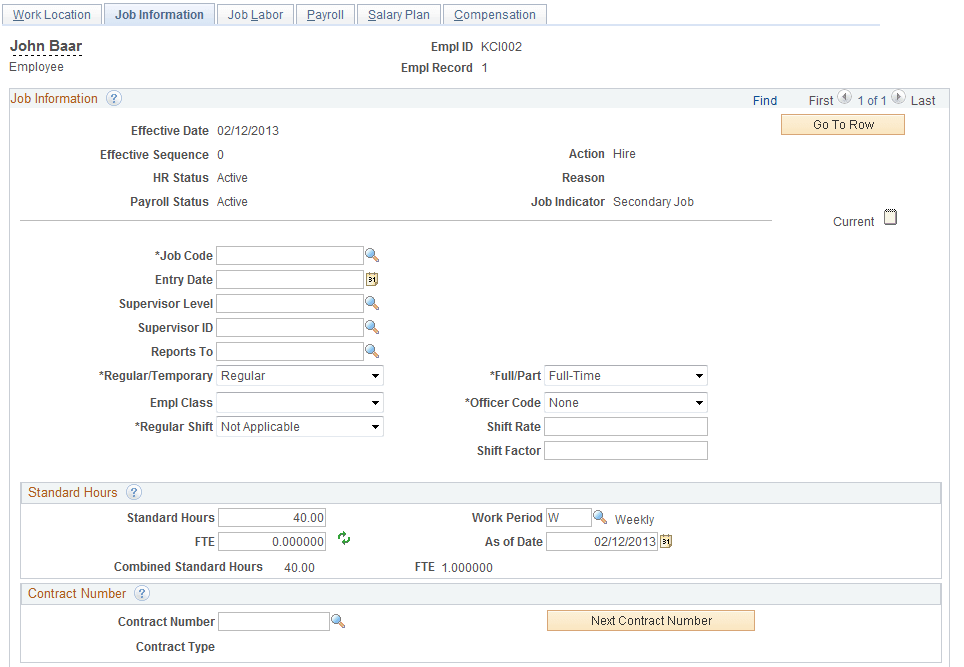Screen dimensions: 964x667
Task: Click the Current notepad icon
Action: point(890,217)
